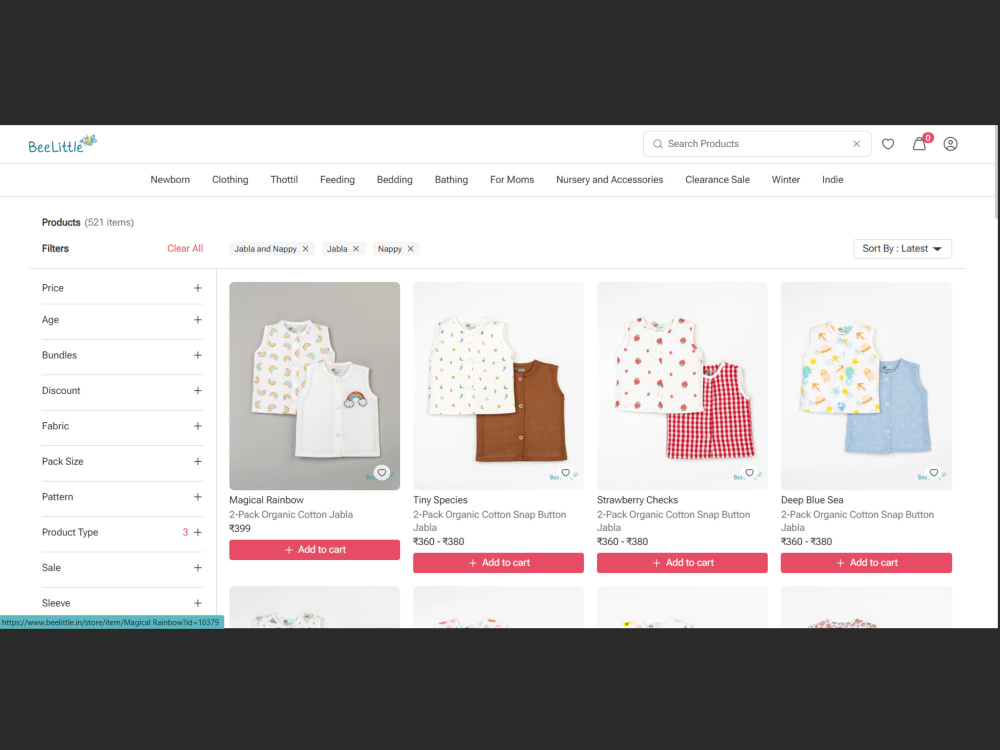
Task: Open the Bathing menu
Action: 452,180
